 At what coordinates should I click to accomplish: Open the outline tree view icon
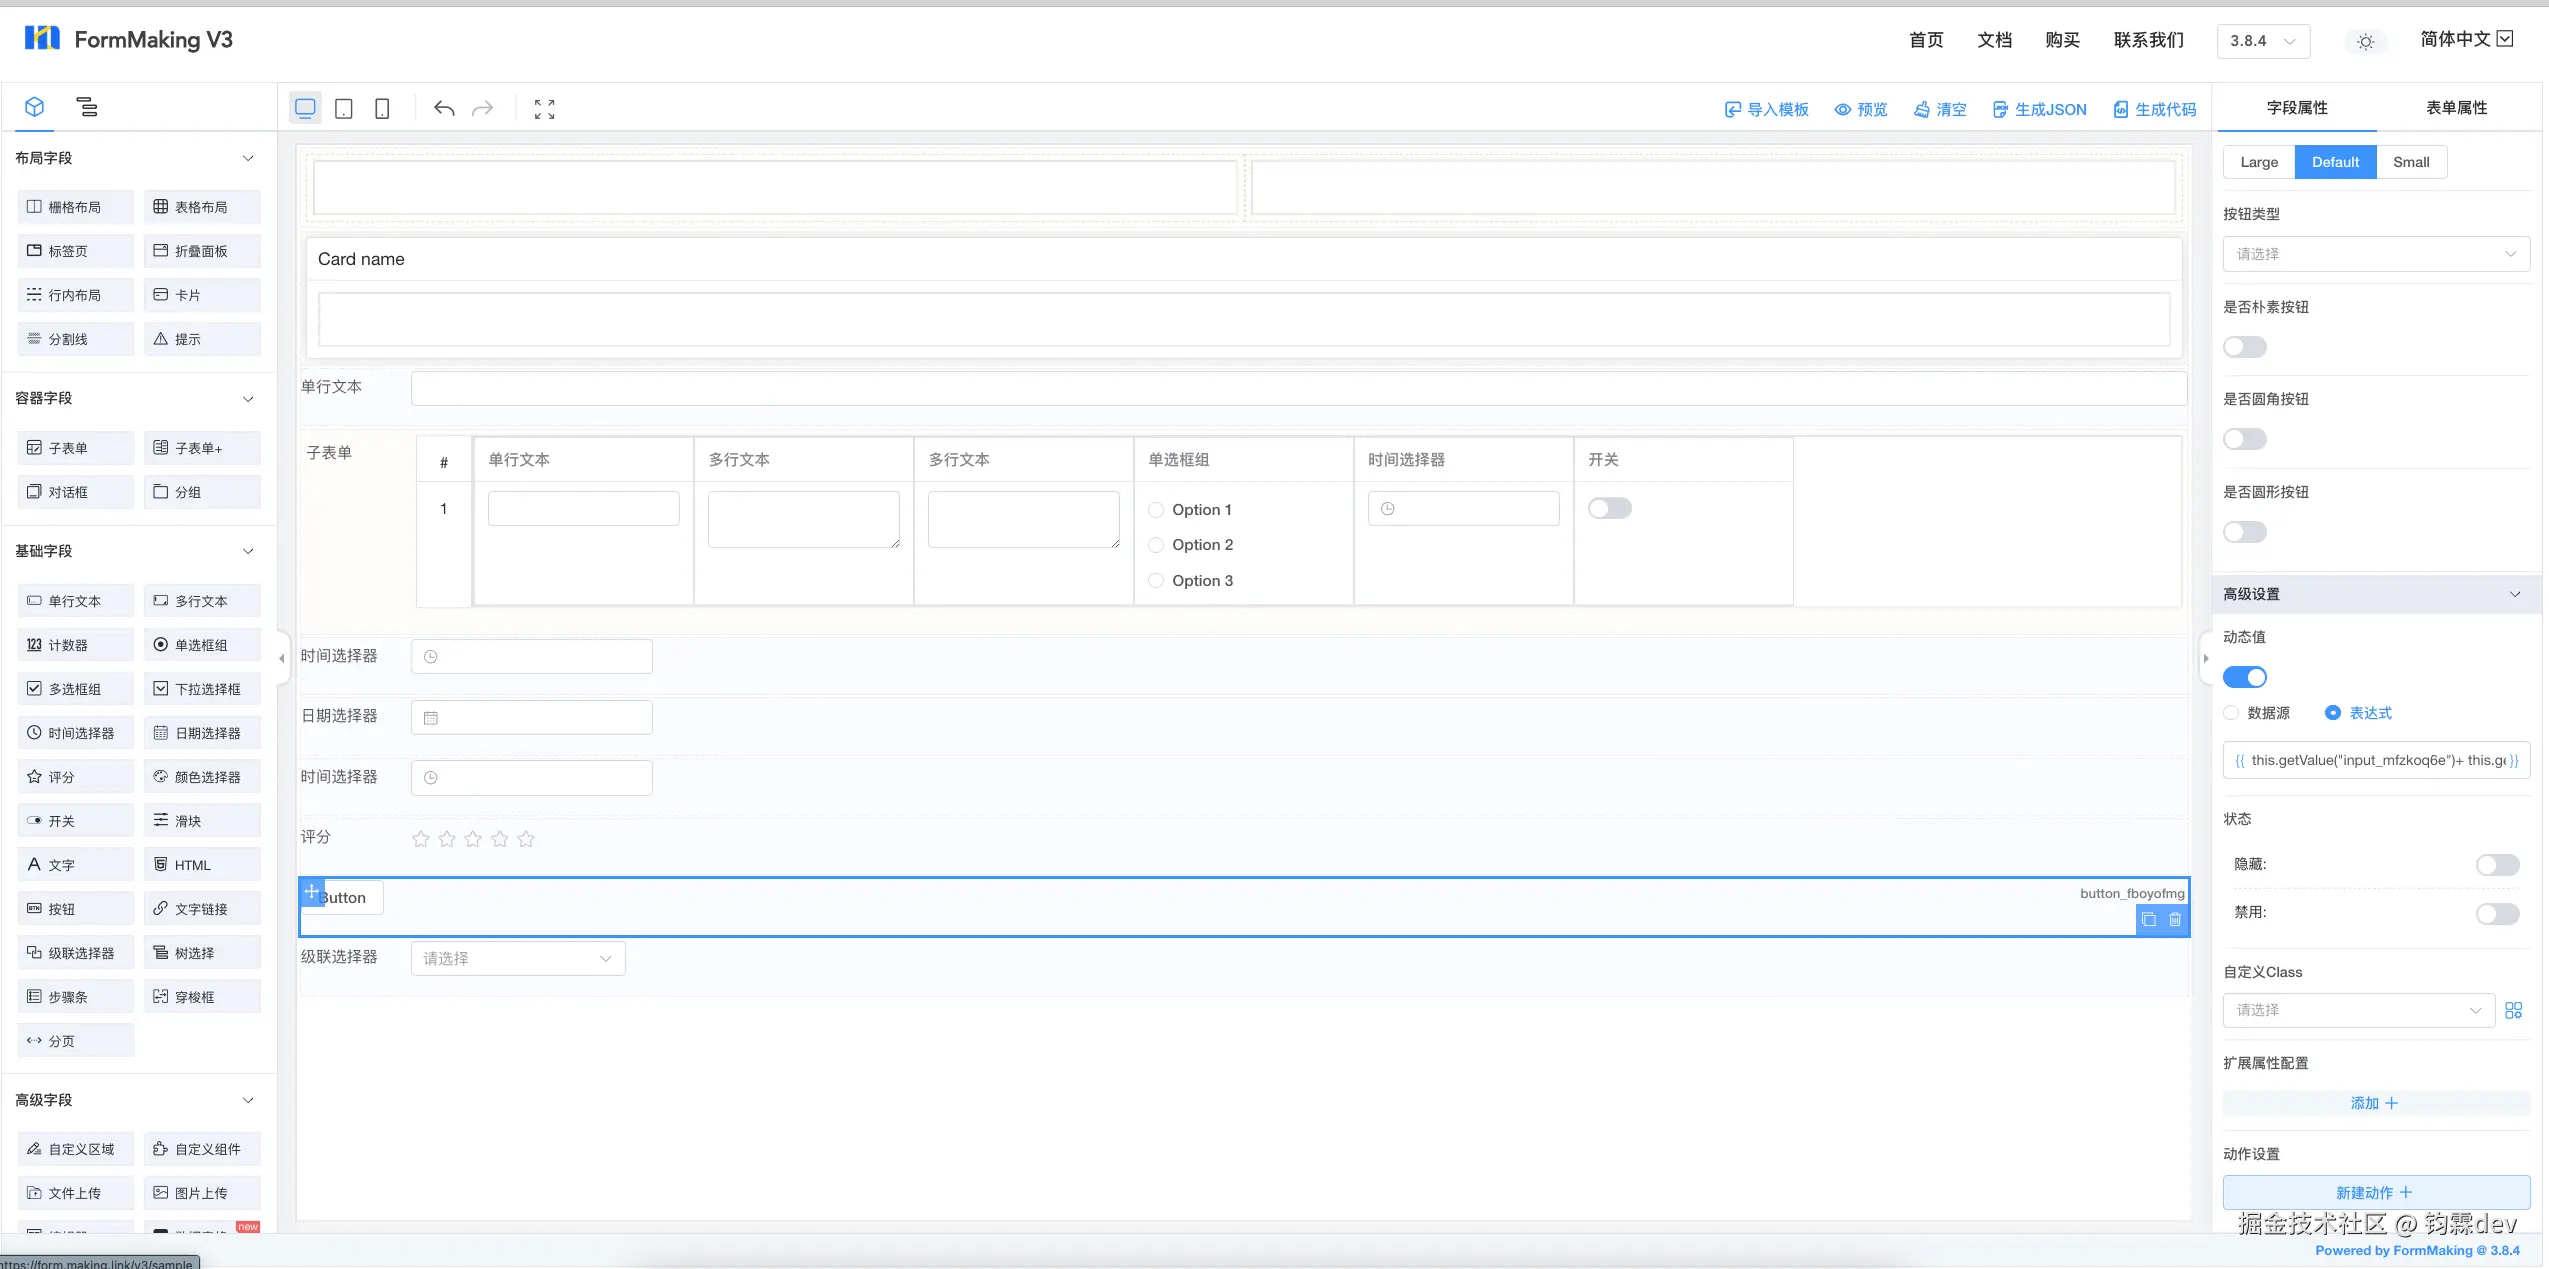(87, 107)
